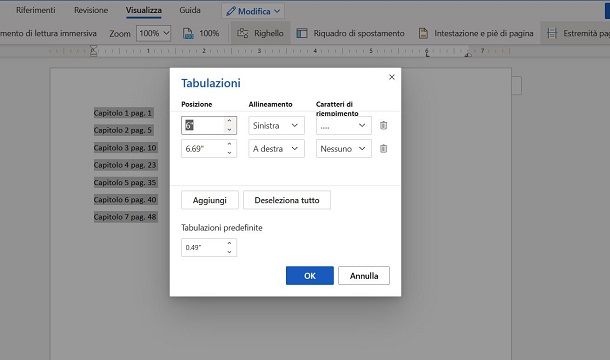Open the A destra alignment dropdown
This screenshot has width=610, height=360.
(x=276, y=149)
